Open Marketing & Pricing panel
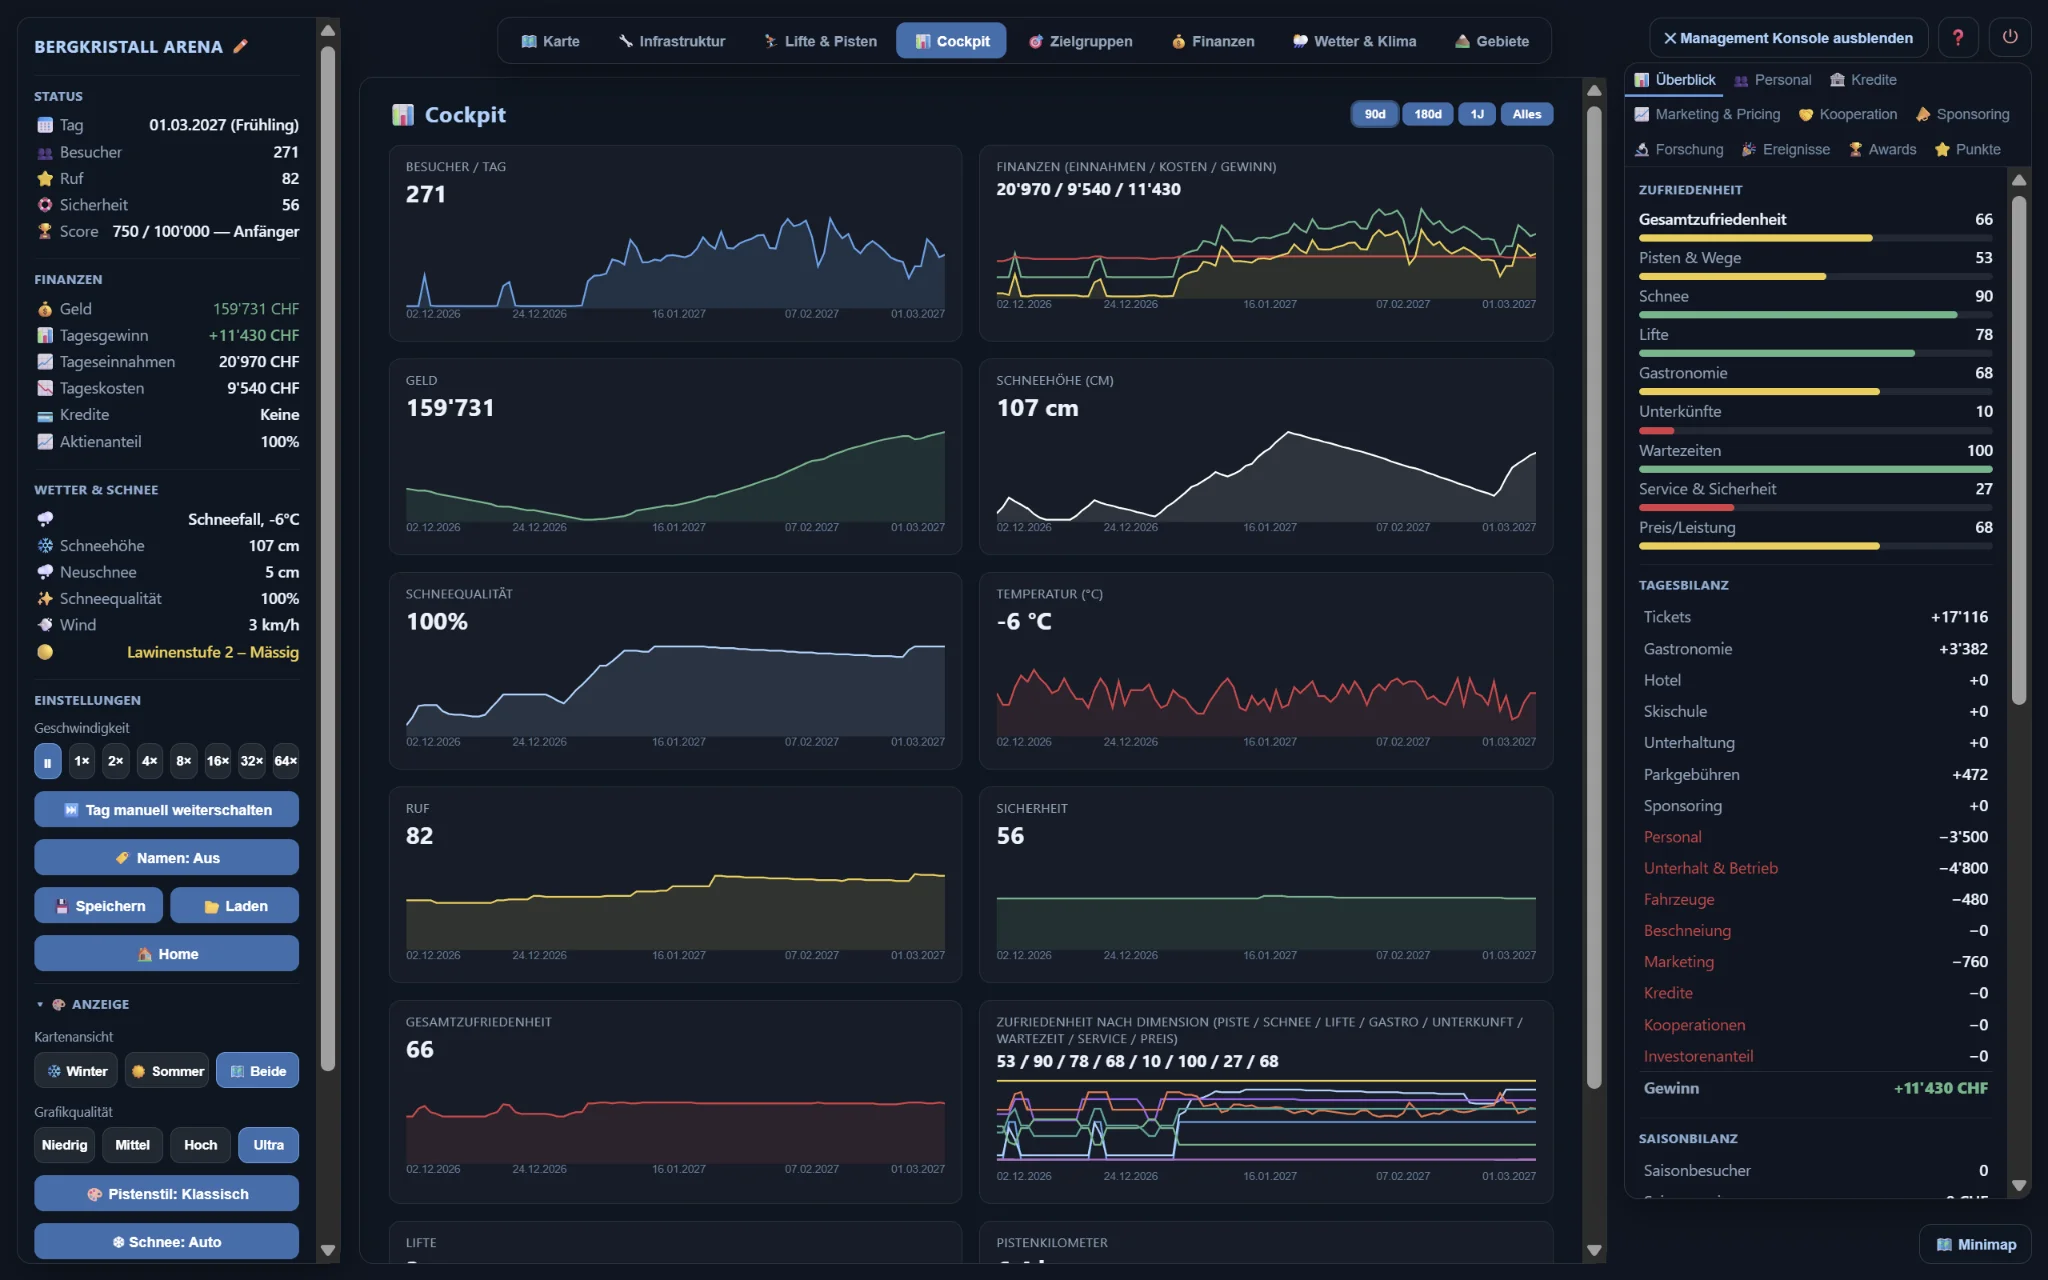Viewport: 2048px width, 1280px height. click(x=1707, y=114)
